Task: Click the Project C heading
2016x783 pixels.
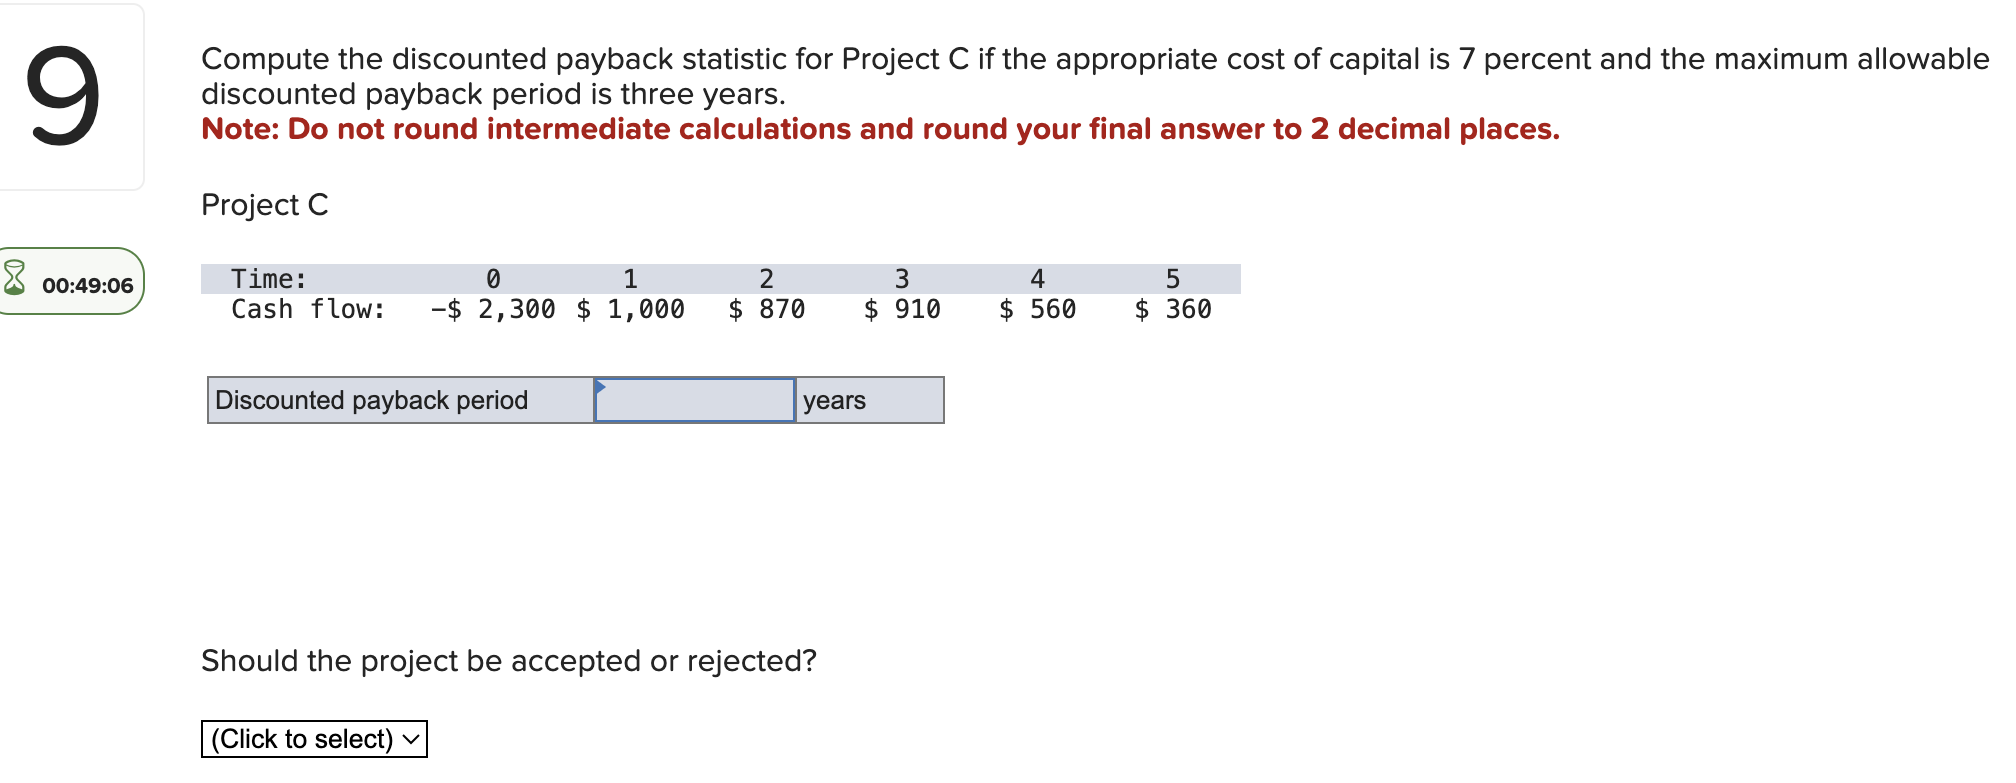Action: click(x=264, y=205)
